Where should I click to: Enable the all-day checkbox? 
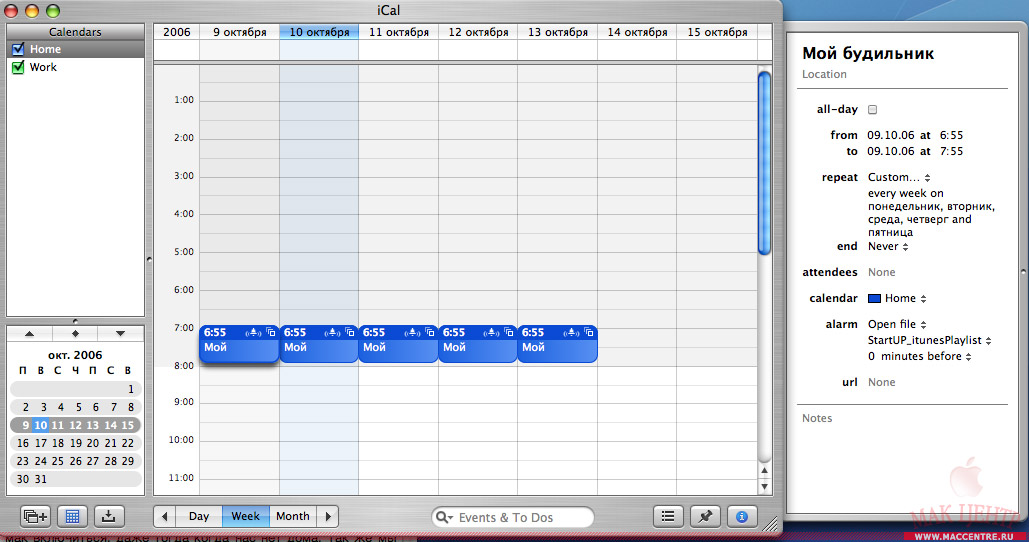pyautogui.click(x=872, y=110)
